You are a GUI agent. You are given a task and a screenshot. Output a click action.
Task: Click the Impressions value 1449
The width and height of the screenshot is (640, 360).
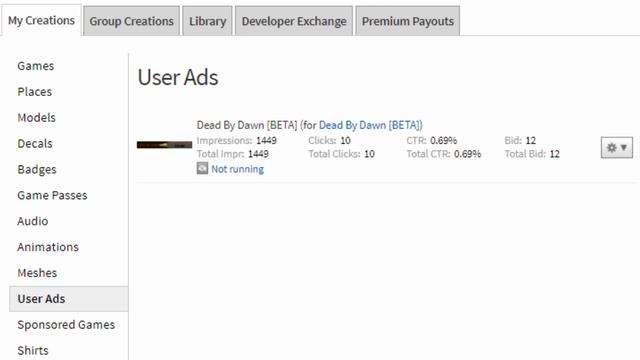click(x=267, y=140)
